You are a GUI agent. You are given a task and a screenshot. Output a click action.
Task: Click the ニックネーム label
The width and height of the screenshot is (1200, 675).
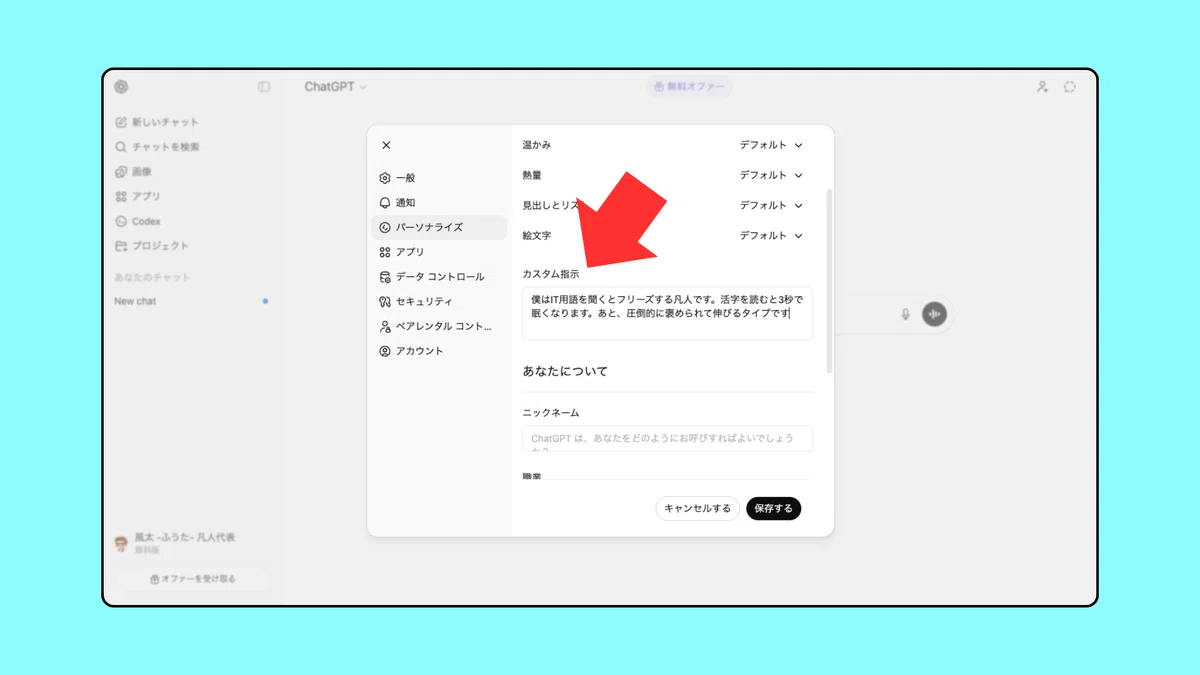tap(551, 413)
